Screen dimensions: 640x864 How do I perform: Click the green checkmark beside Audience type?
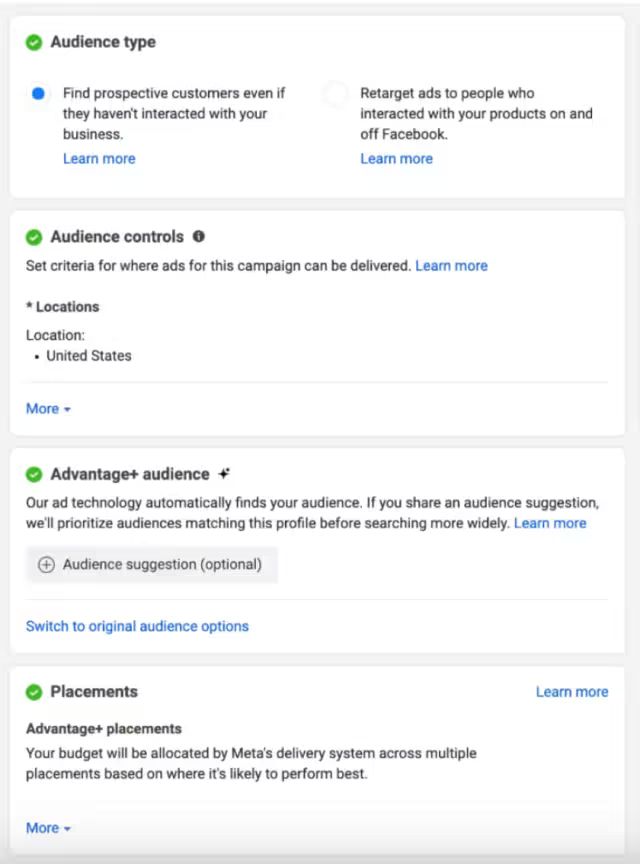tap(34, 42)
